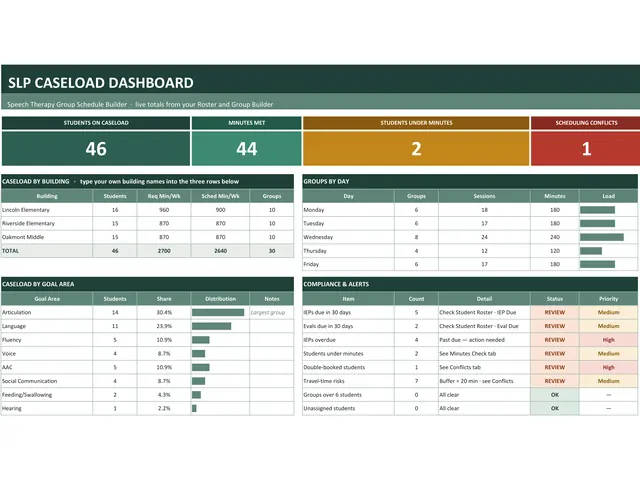Select the Students on Caseload value 46
The height and width of the screenshot is (480, 640).
coord(96,149)
